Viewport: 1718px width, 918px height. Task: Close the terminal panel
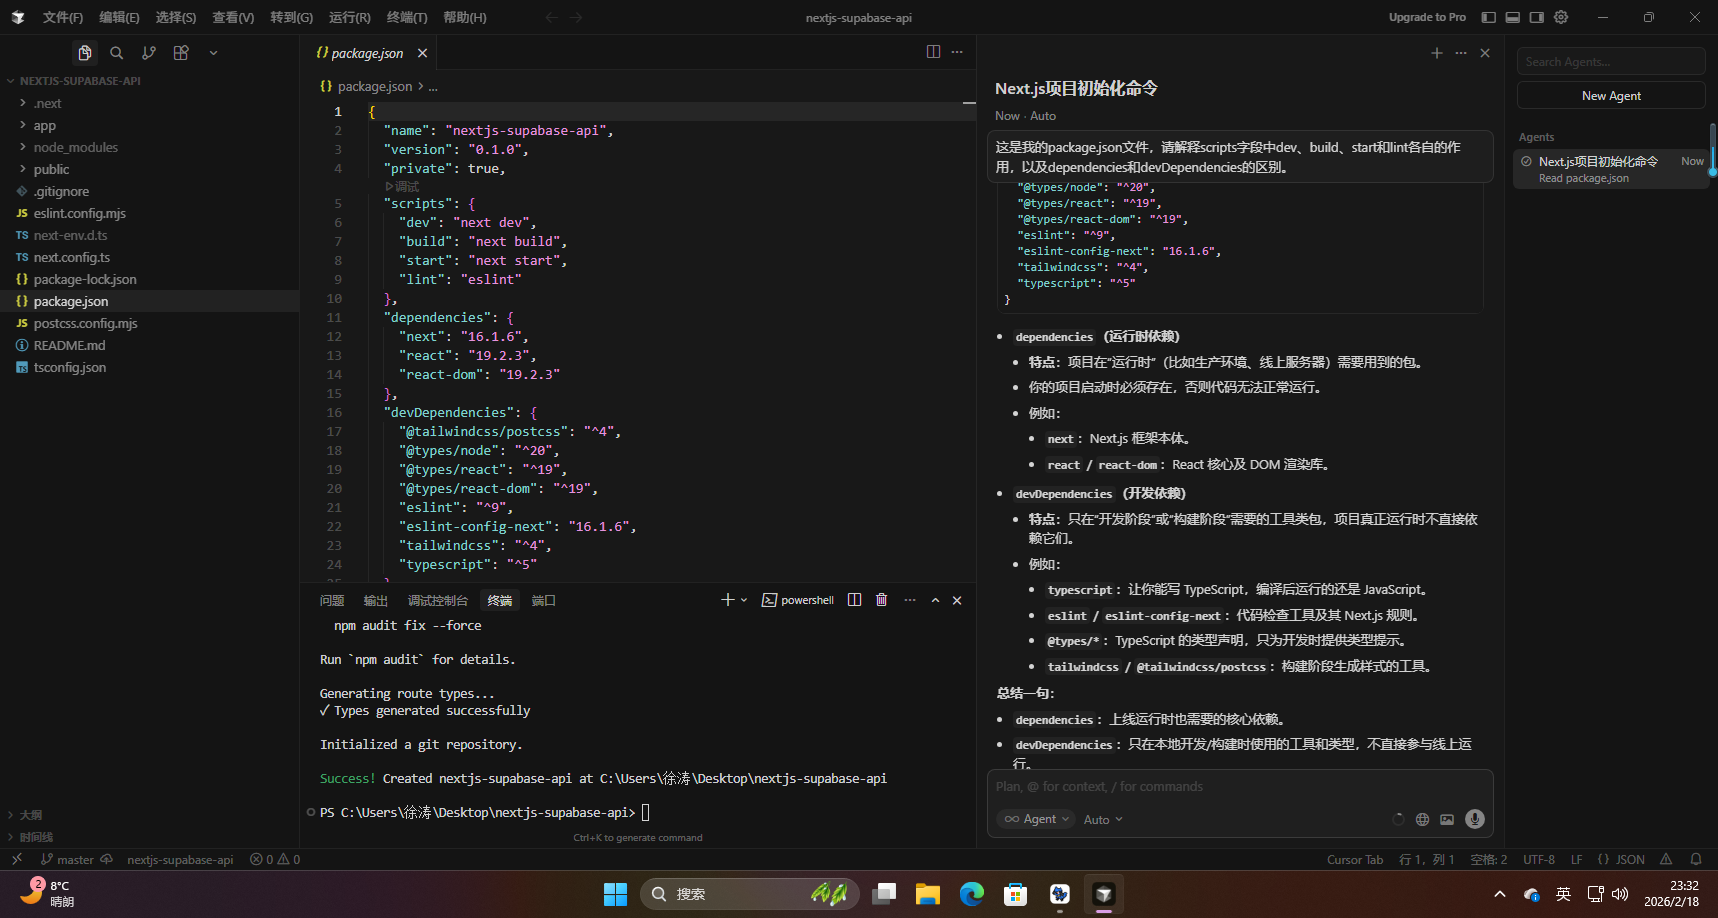click(957, 600)
